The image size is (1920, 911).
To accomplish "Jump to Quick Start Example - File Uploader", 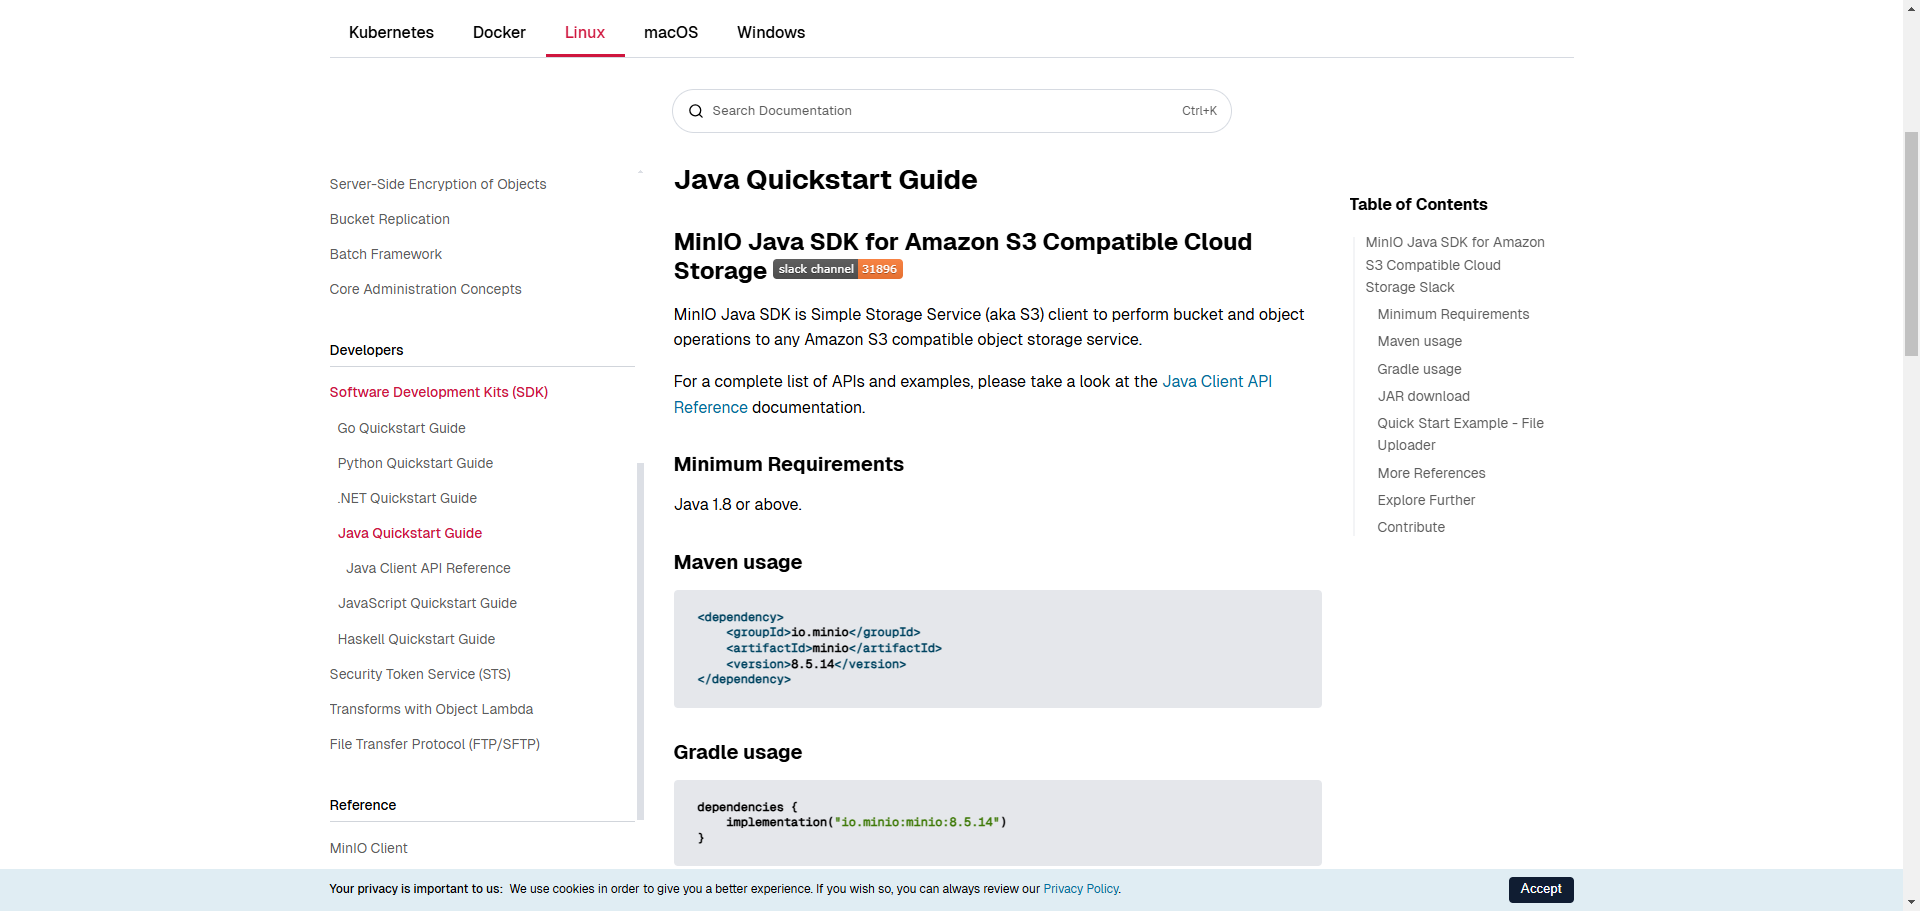I will click(x=1460, y=434).
